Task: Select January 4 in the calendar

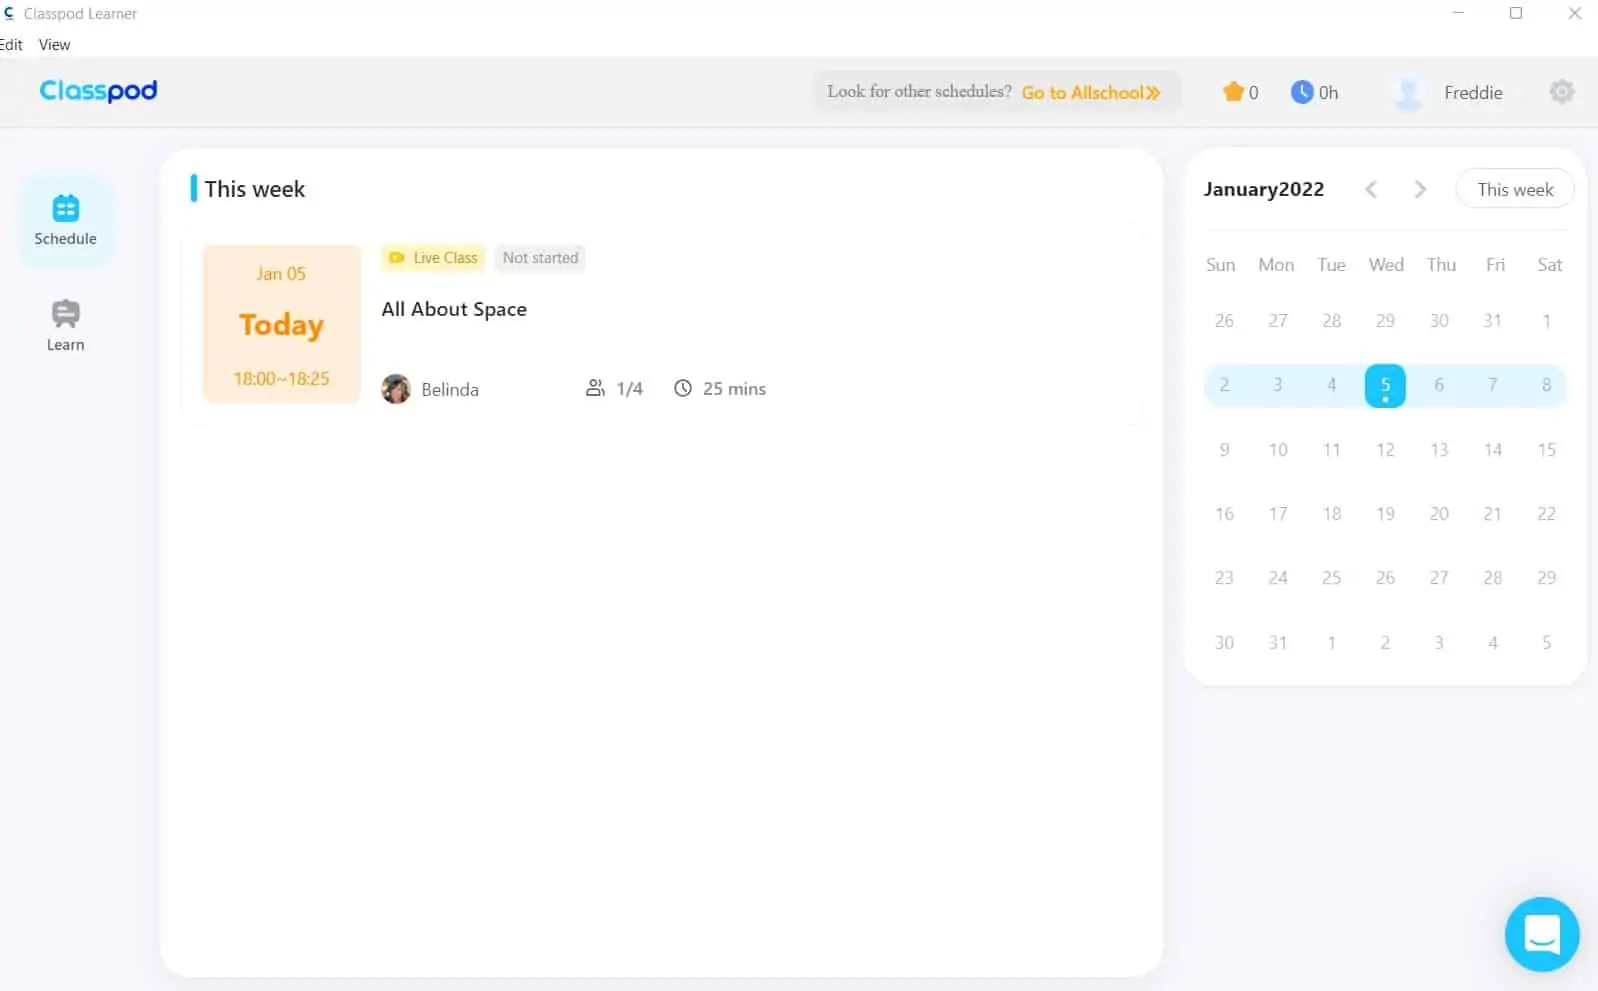Action: [x=1331, y=385]
